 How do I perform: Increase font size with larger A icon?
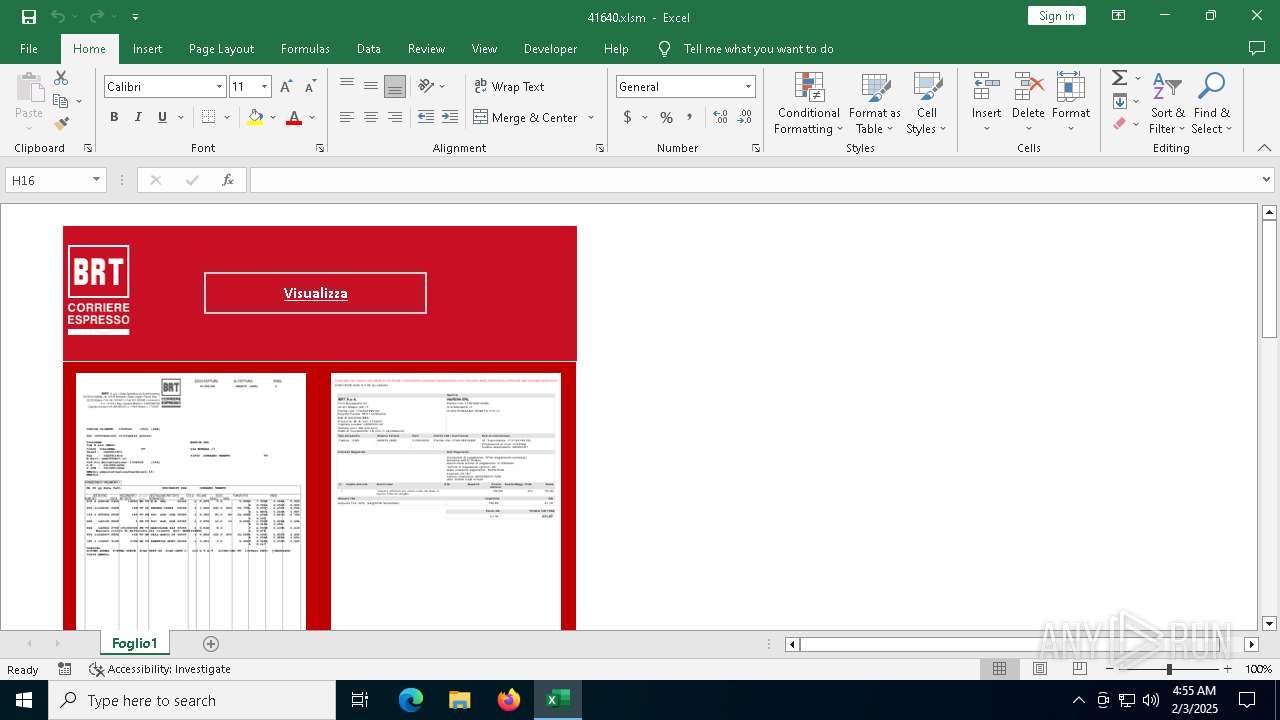point(288,87)
